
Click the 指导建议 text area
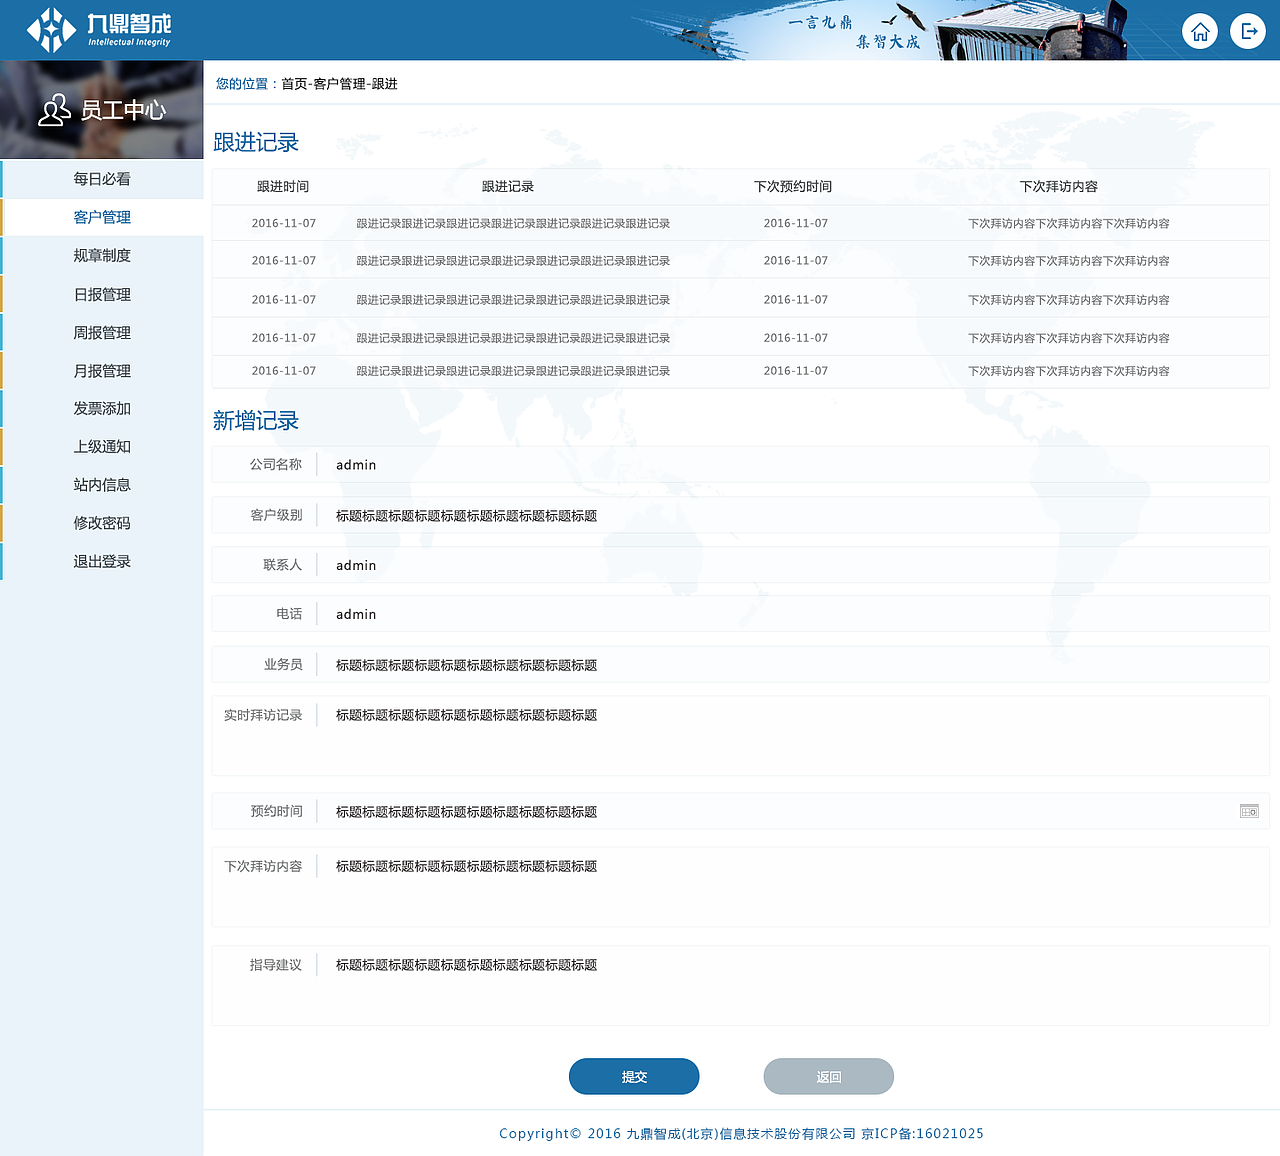700,985
